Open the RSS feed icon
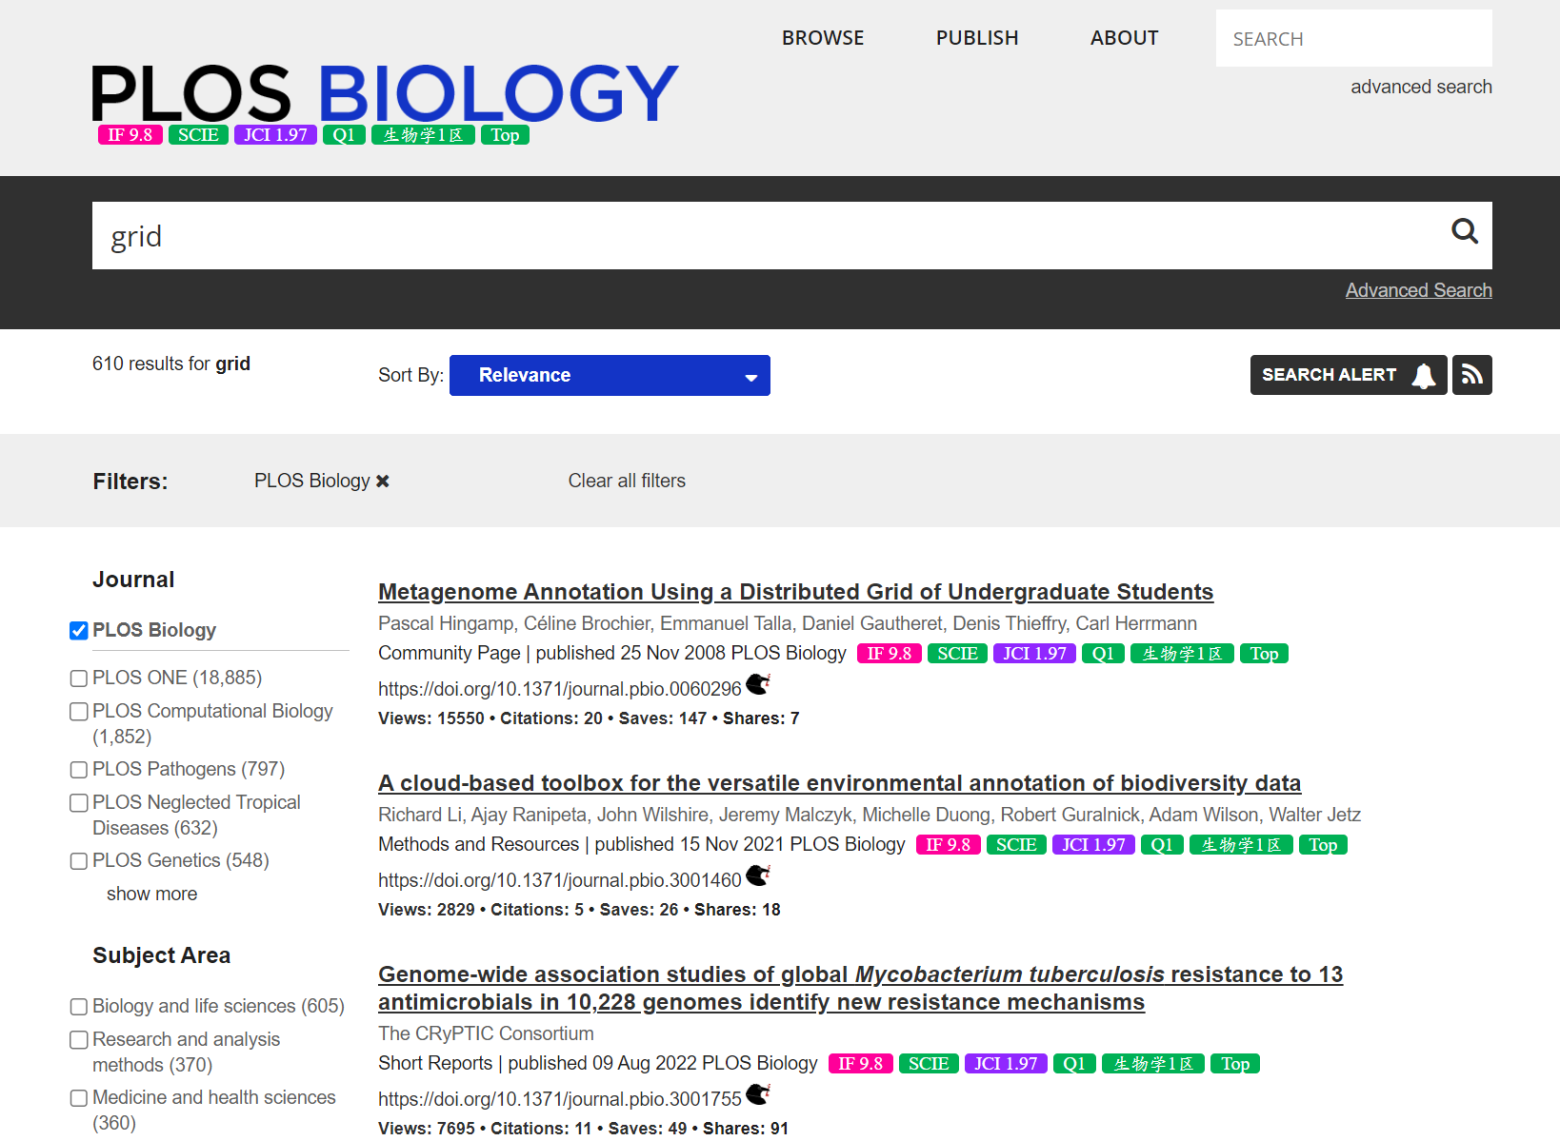 click(x=1472, y=374)
